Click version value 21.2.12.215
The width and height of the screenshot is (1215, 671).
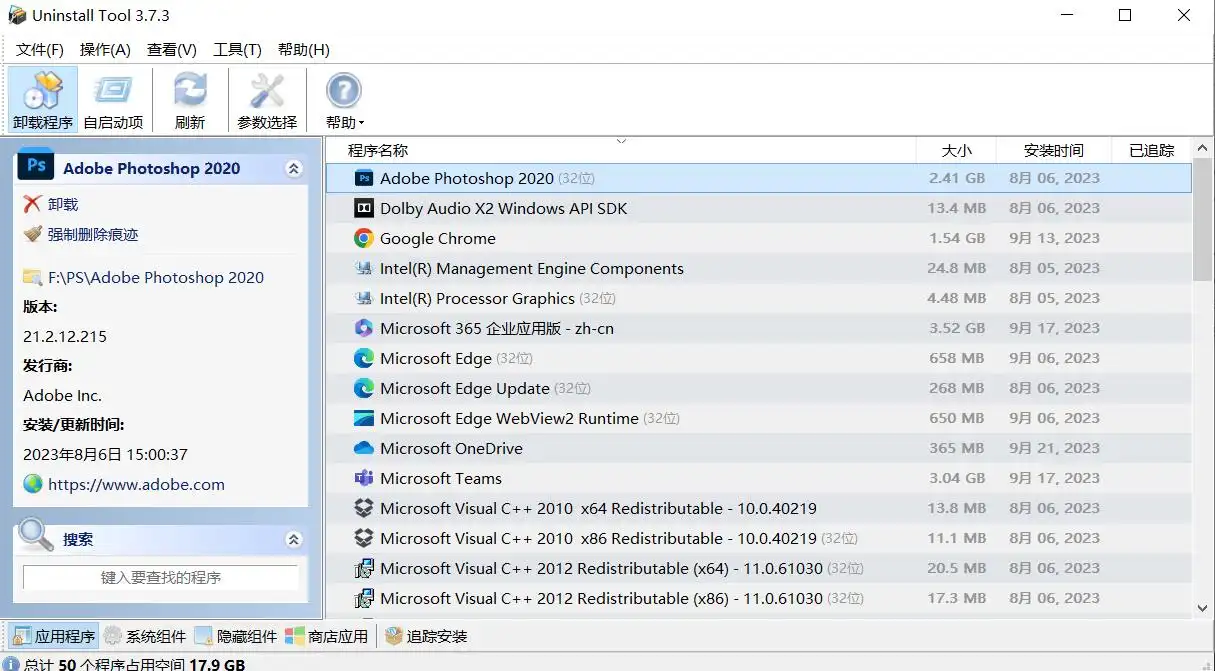click(65, 336)
